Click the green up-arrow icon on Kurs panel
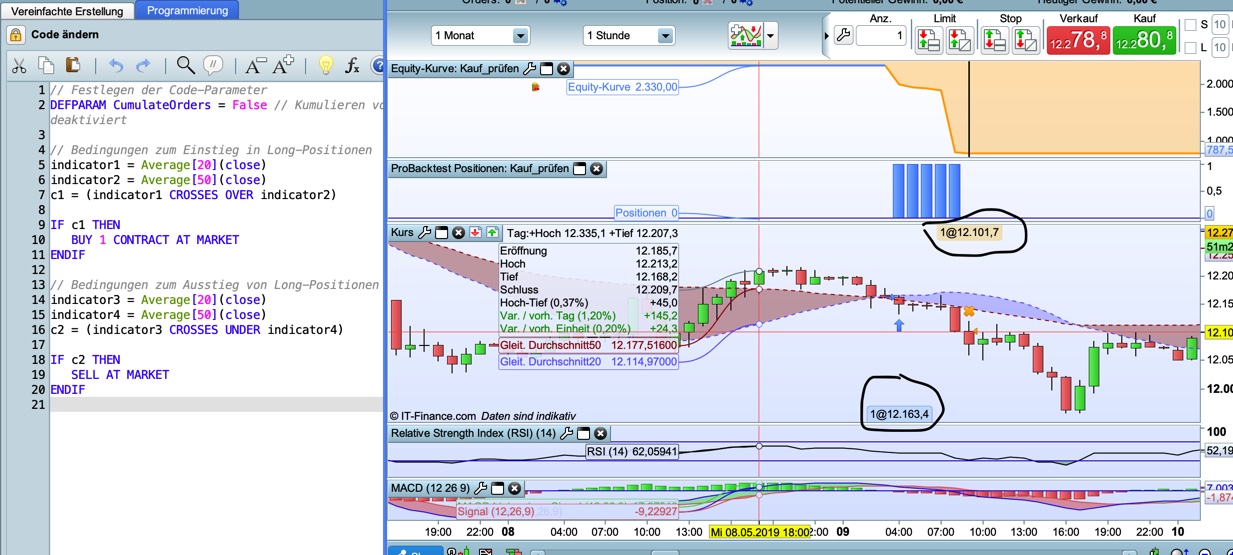Viewport: 1233px width, 555px height. tap(492, 233)
